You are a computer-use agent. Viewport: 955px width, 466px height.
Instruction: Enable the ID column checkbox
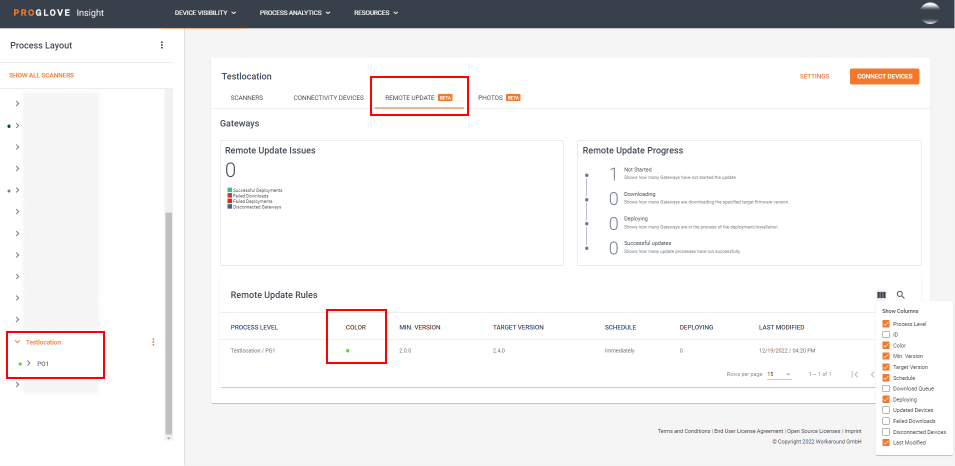886,334
